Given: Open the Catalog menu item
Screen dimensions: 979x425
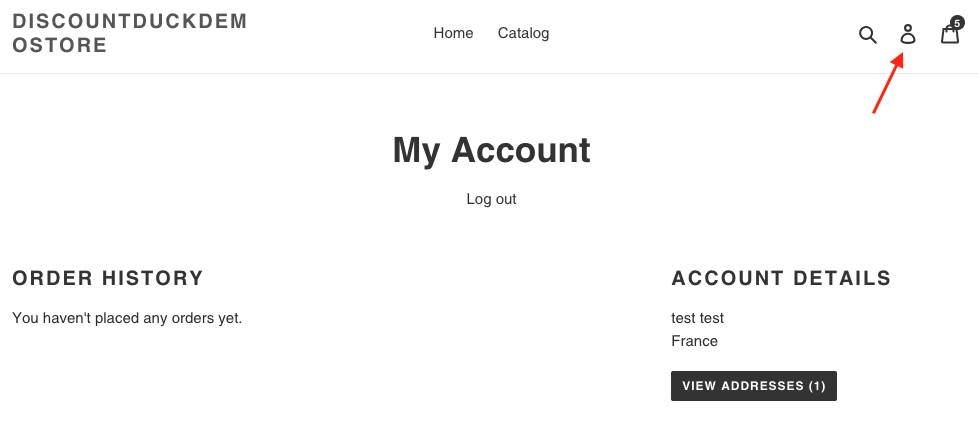Looking at the screenshot, I should coord(523,33).
